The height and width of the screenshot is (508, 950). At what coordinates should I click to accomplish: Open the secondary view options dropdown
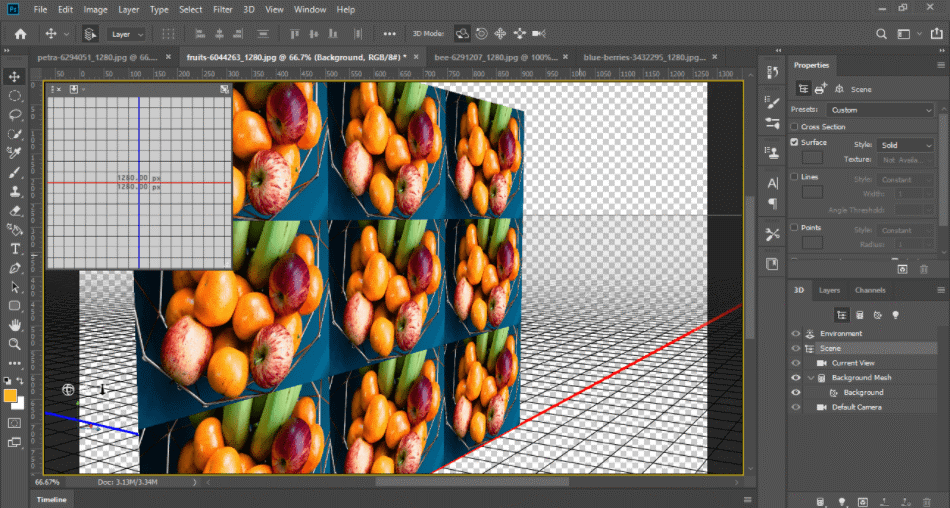pyautogui.click(x=76, y=89)
